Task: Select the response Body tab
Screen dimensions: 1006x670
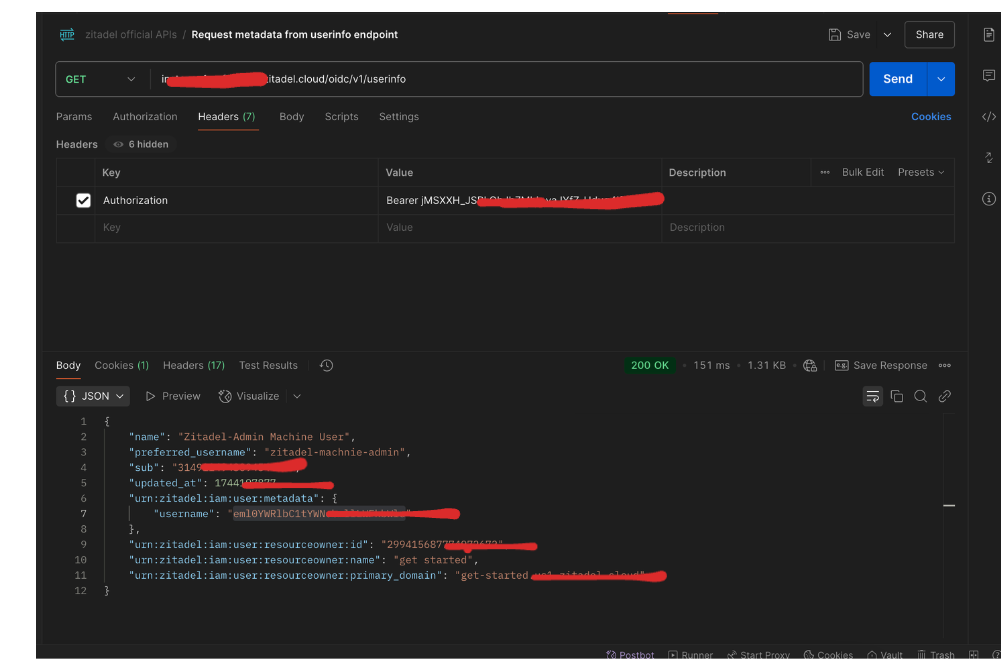Action: pos(68,365)
